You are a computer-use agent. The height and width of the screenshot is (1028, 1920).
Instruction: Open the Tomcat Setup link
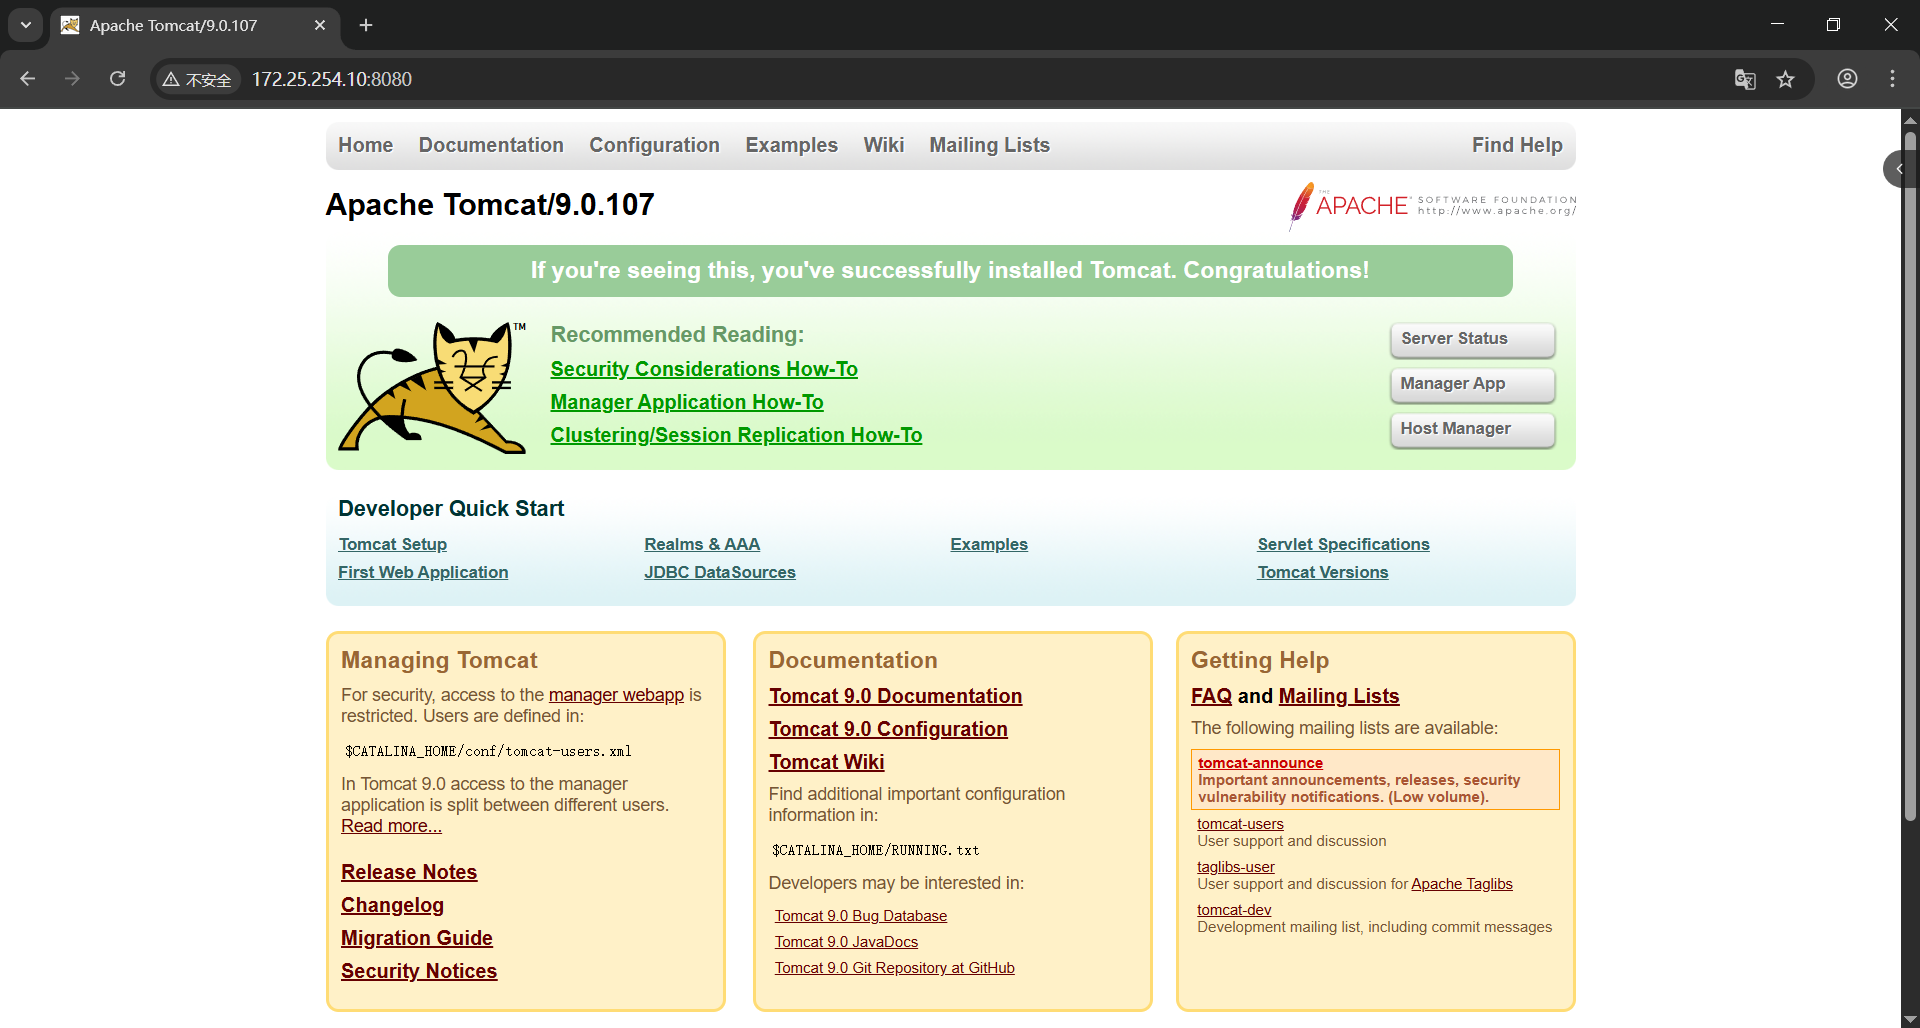pos(392,544)
